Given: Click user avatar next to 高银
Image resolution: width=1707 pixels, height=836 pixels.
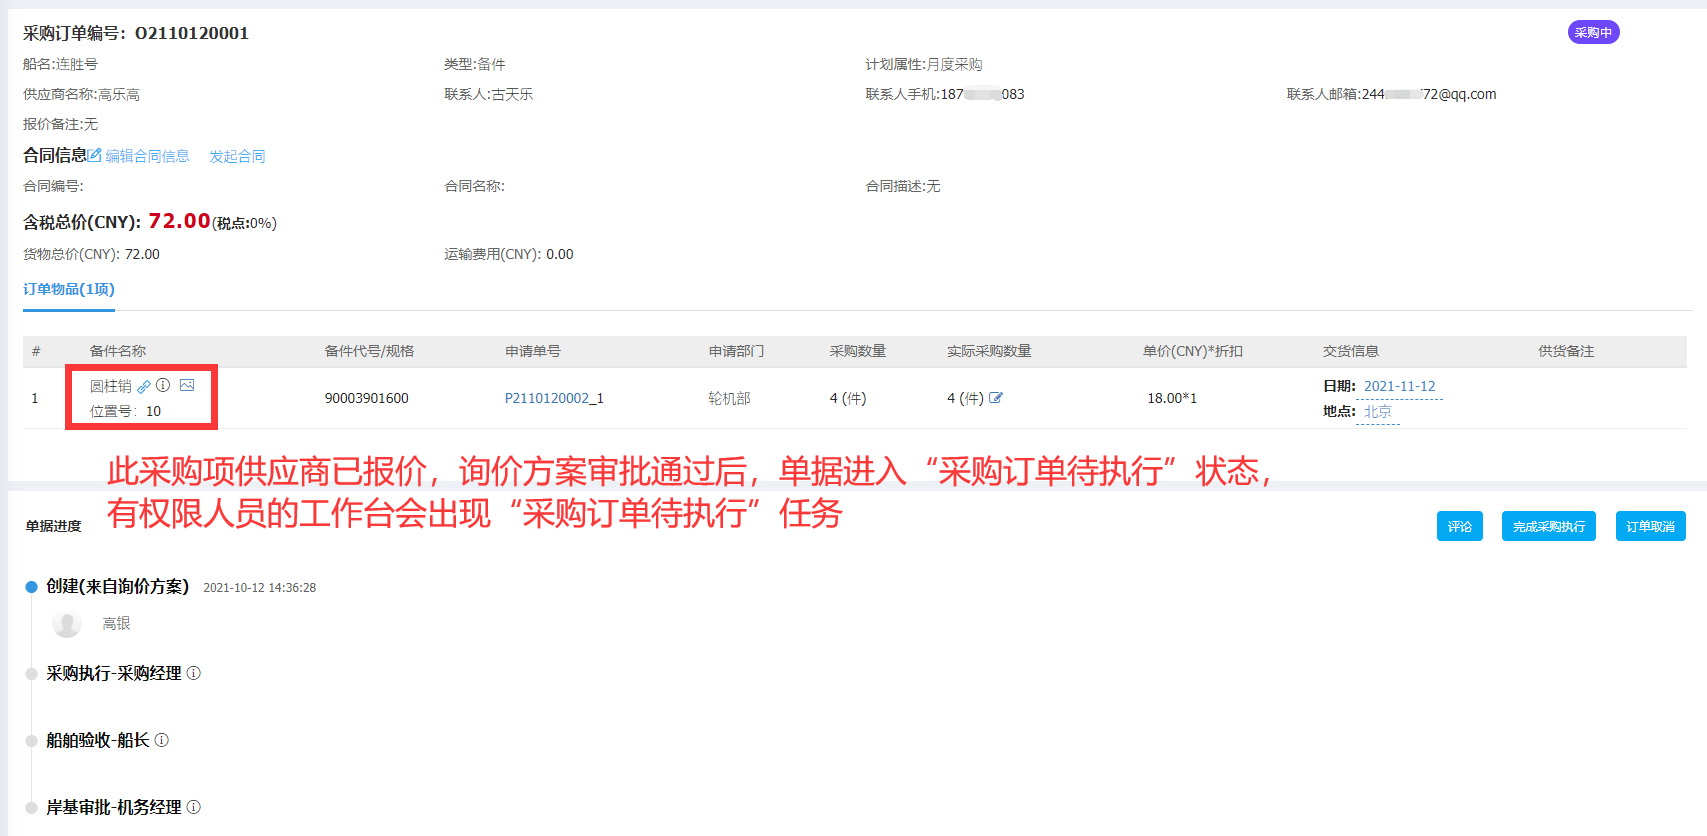Looking at the screenshot, I should coord(67,624).
